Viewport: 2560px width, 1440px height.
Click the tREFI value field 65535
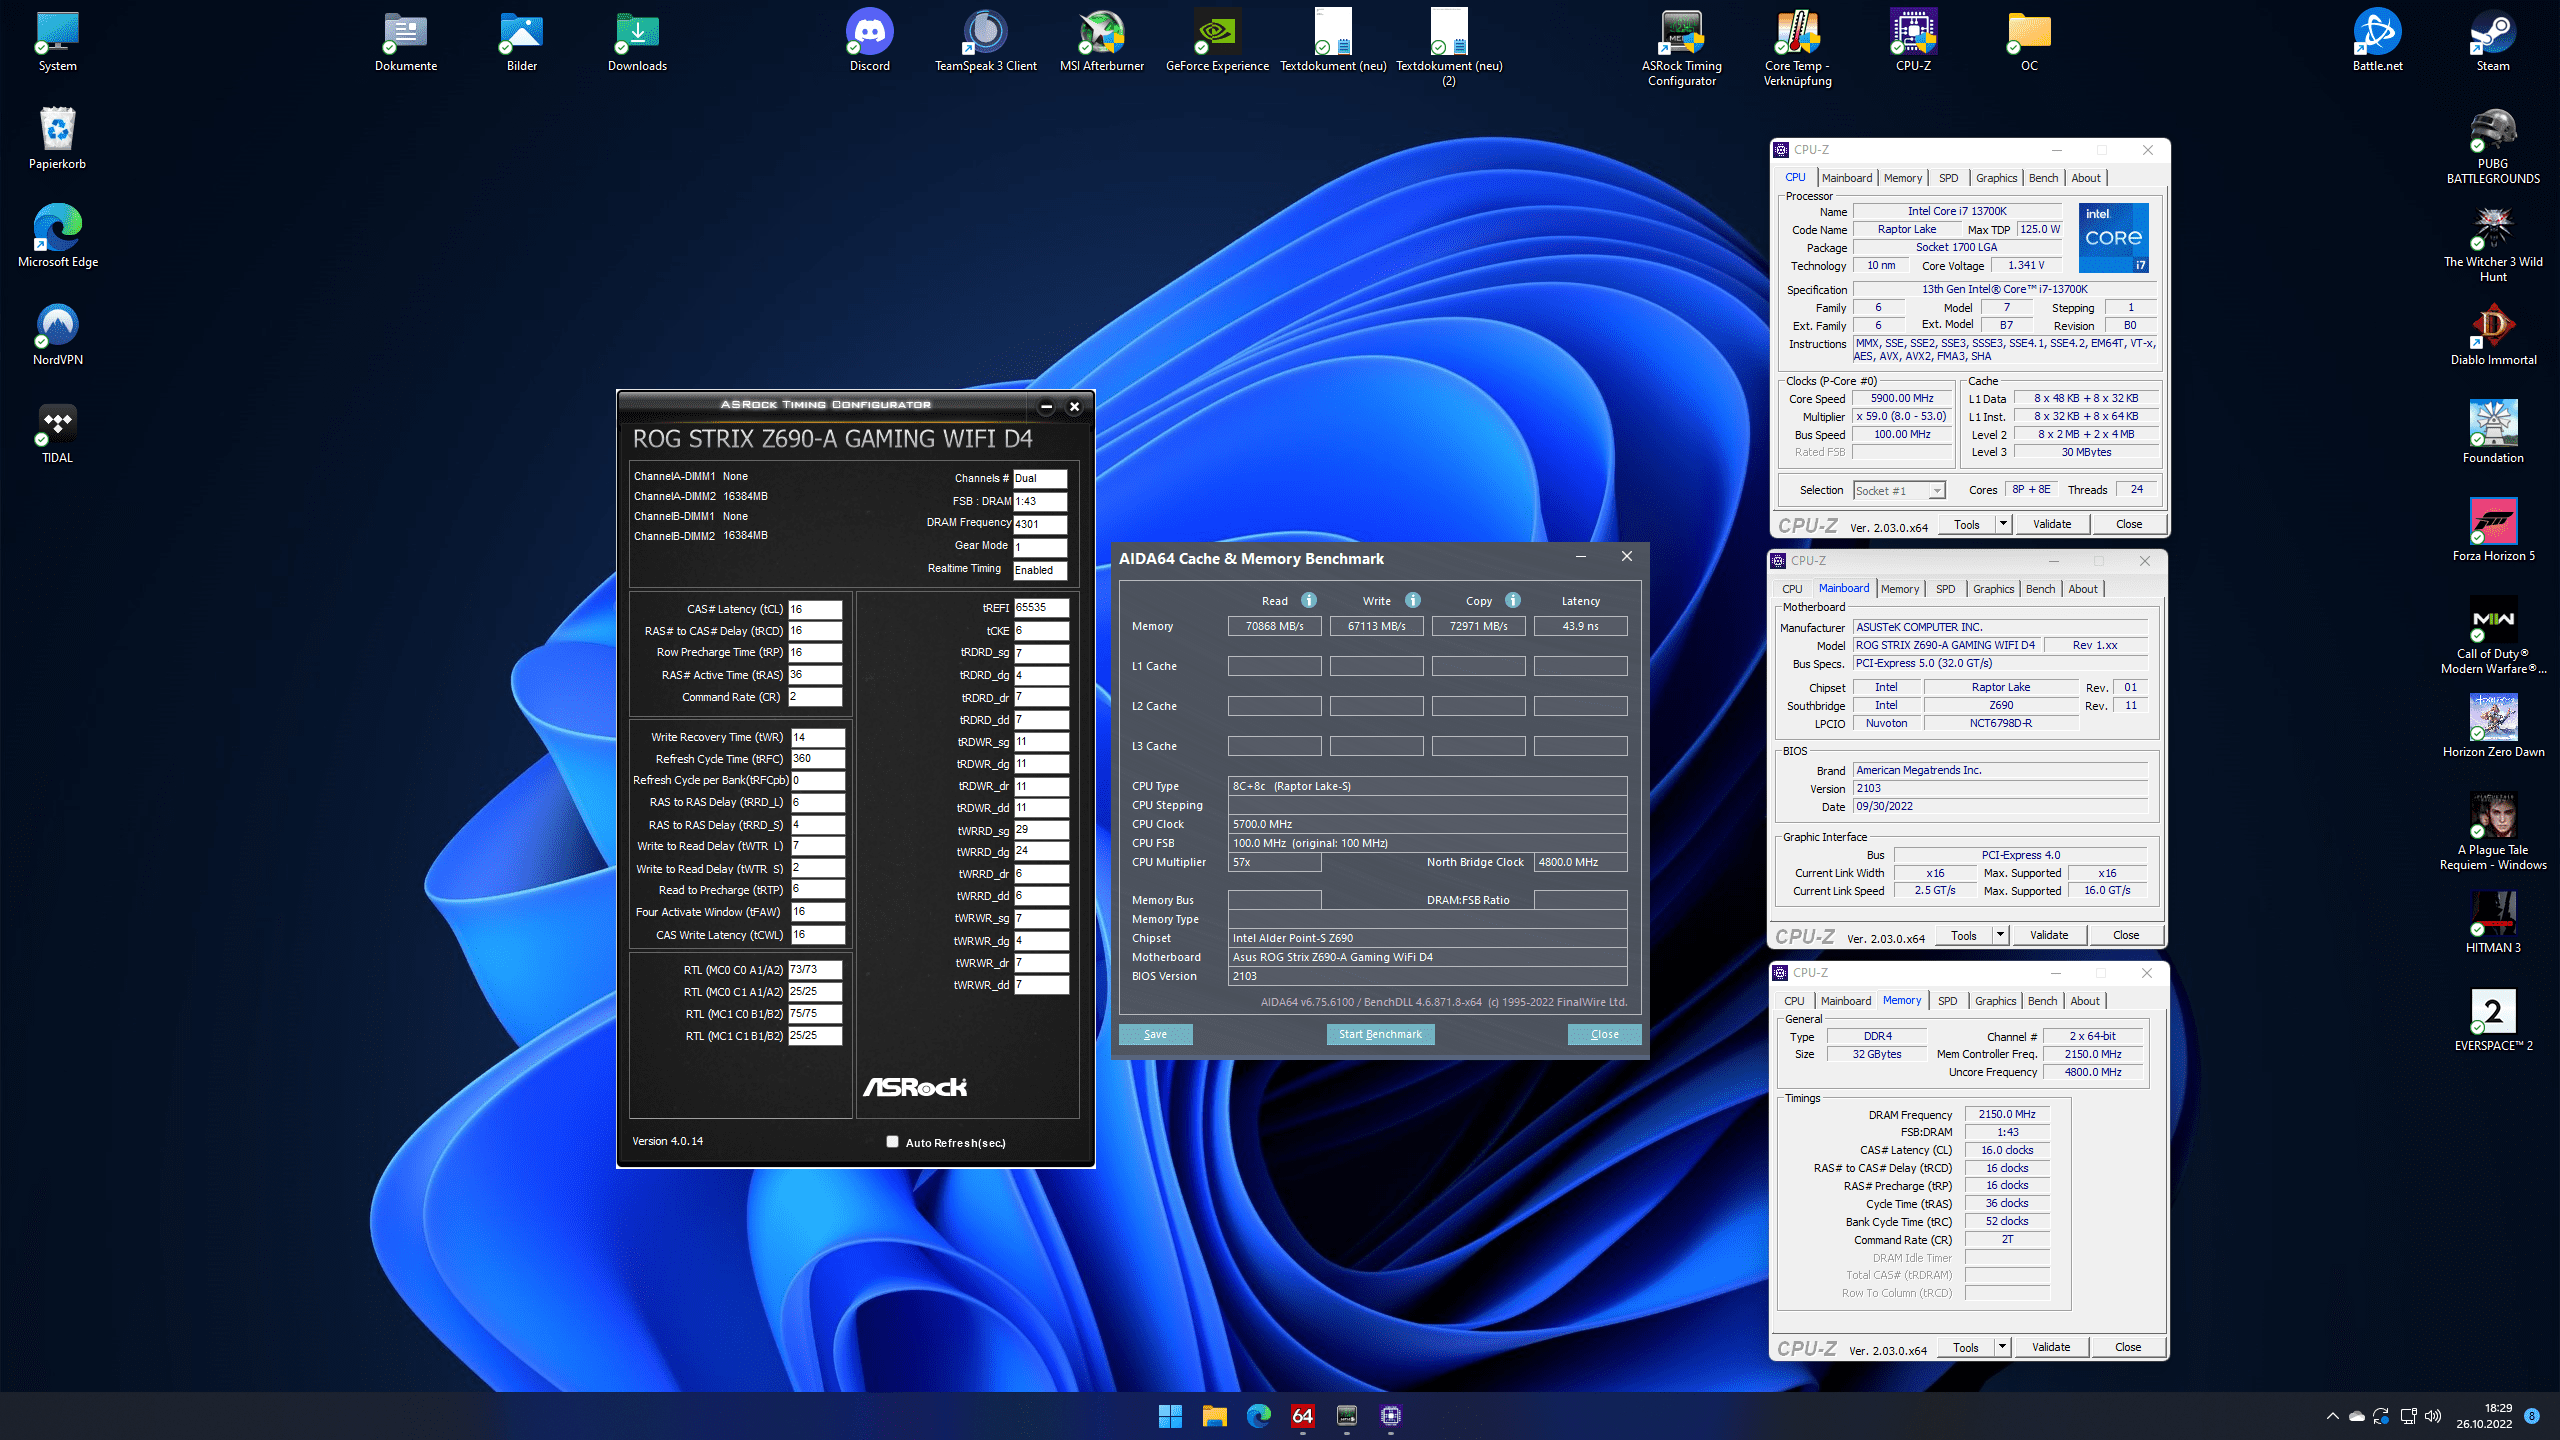[1041, 608]
